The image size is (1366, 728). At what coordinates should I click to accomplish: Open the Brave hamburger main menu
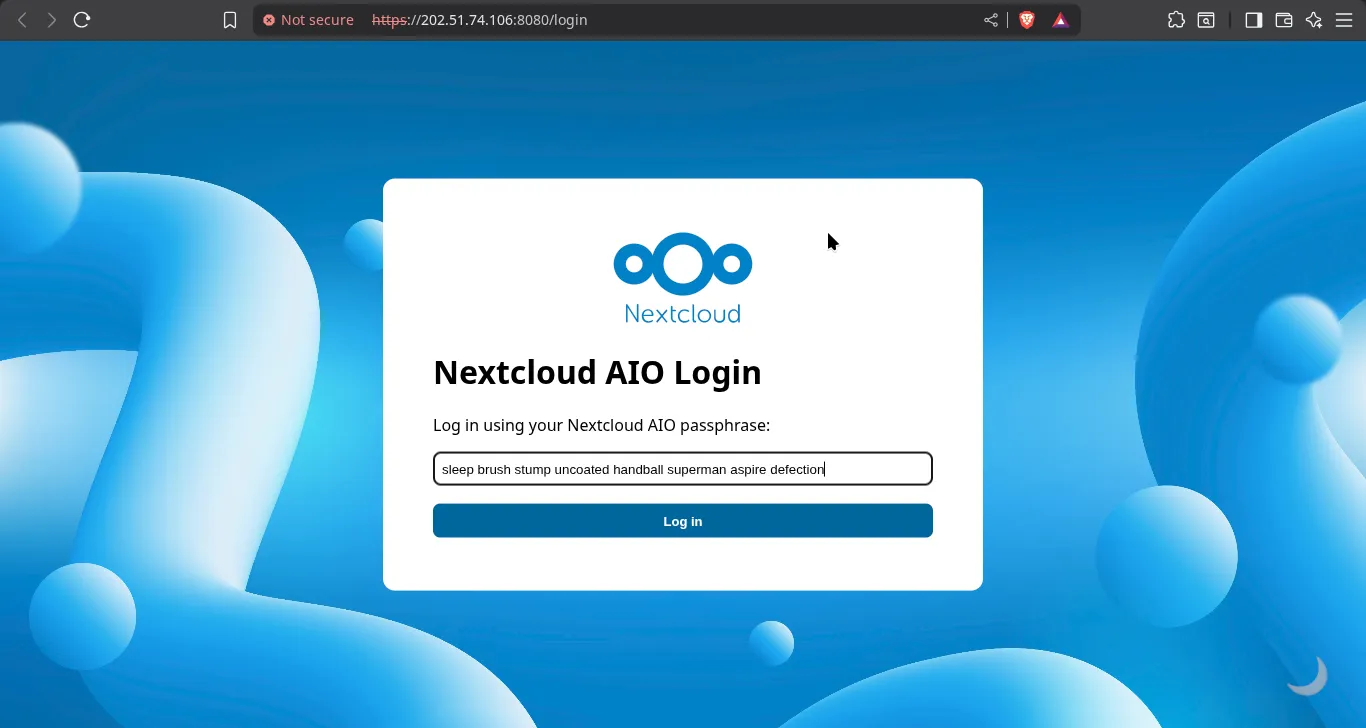pos(1344,20)
